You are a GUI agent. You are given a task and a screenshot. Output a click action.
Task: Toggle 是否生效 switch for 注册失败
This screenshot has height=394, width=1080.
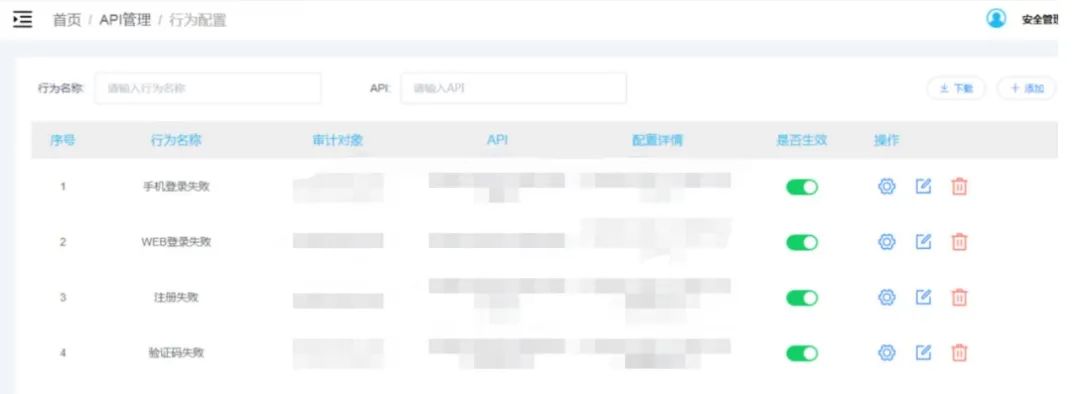pyautogui.click(x=802, y=298)
